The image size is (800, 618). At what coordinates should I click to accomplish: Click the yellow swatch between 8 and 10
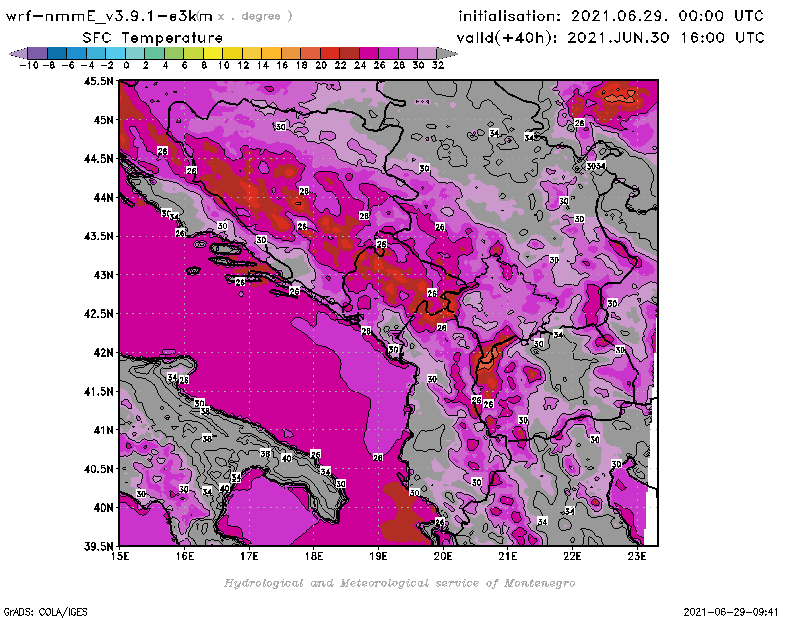213,53
